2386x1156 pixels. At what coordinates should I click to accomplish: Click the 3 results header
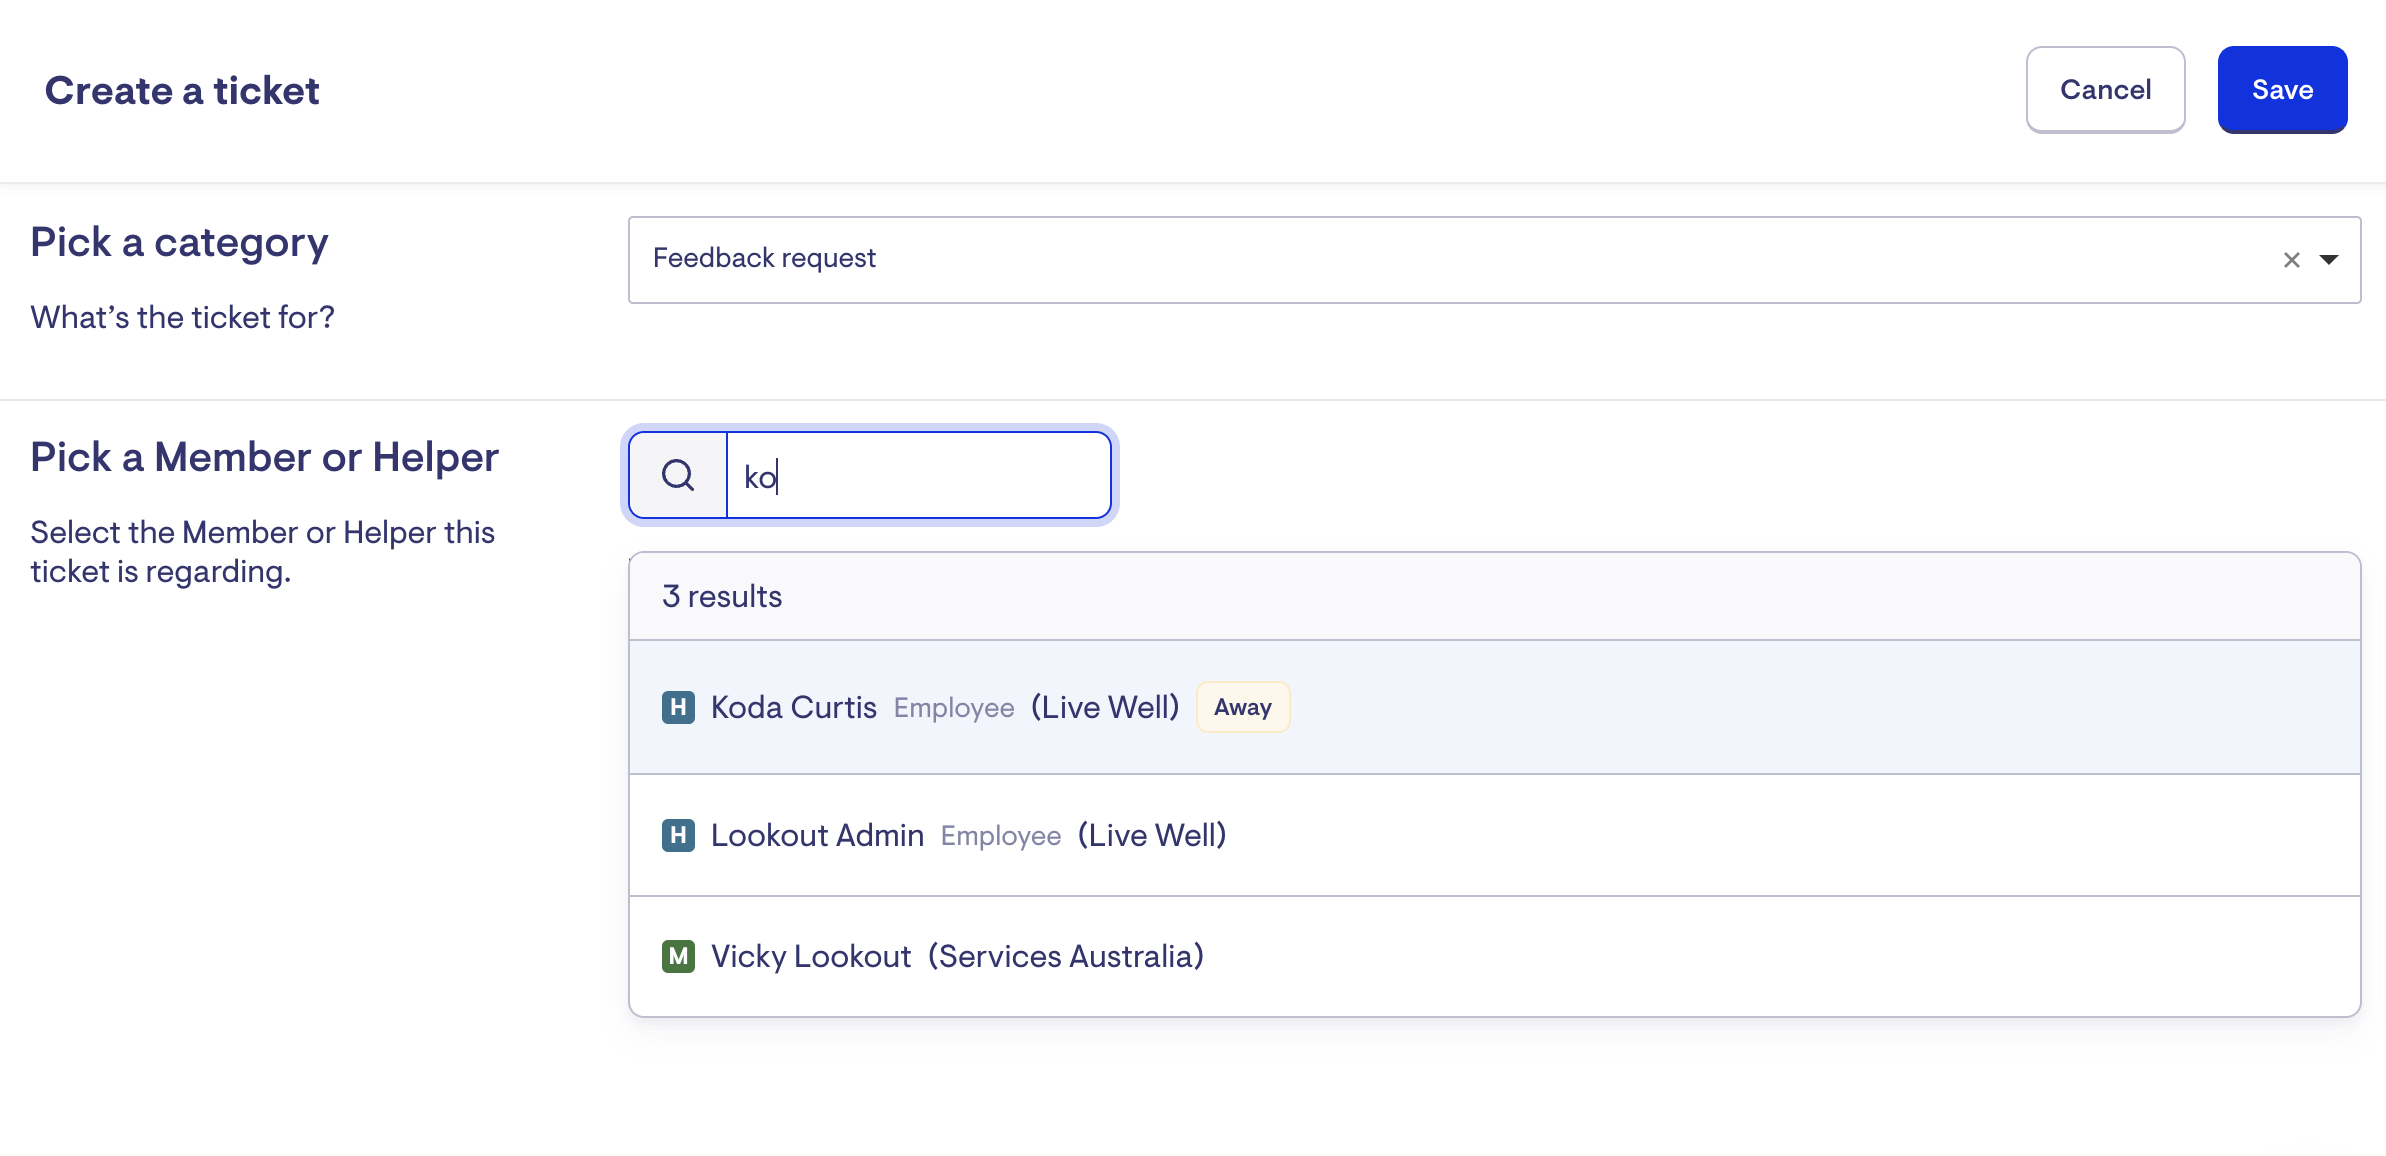(722, 597)
